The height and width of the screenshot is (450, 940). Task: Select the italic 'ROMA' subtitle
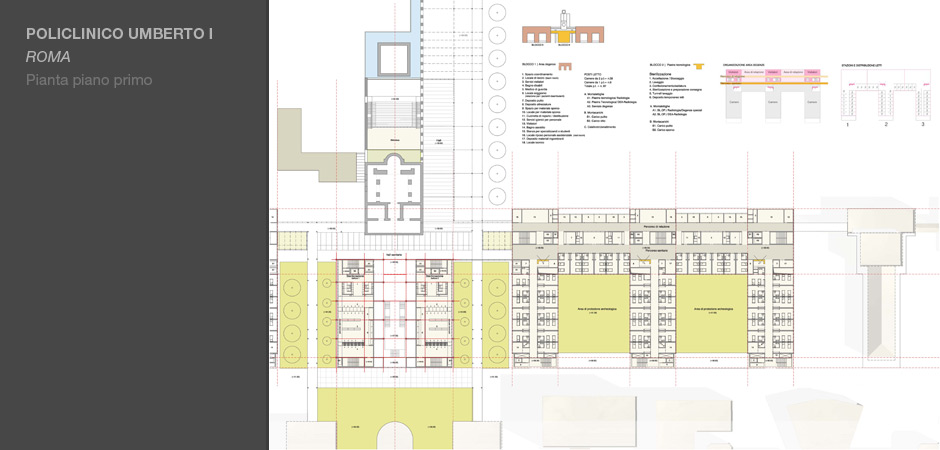tap(48, 57)
